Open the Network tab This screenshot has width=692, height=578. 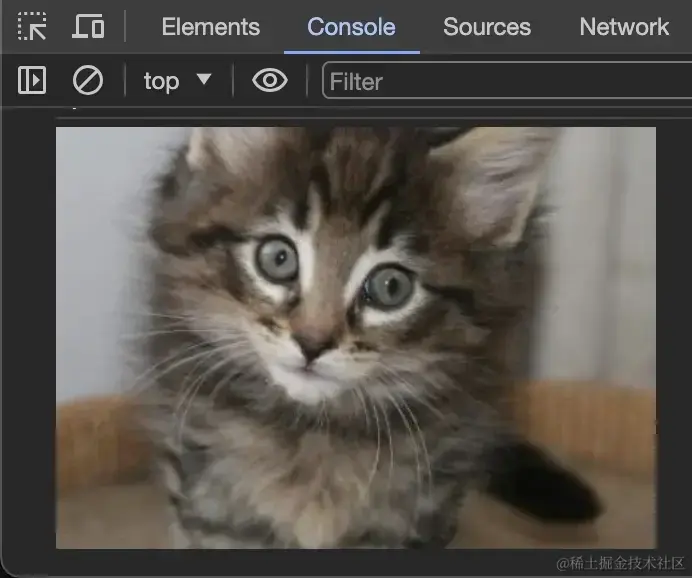tap(624, 27)
